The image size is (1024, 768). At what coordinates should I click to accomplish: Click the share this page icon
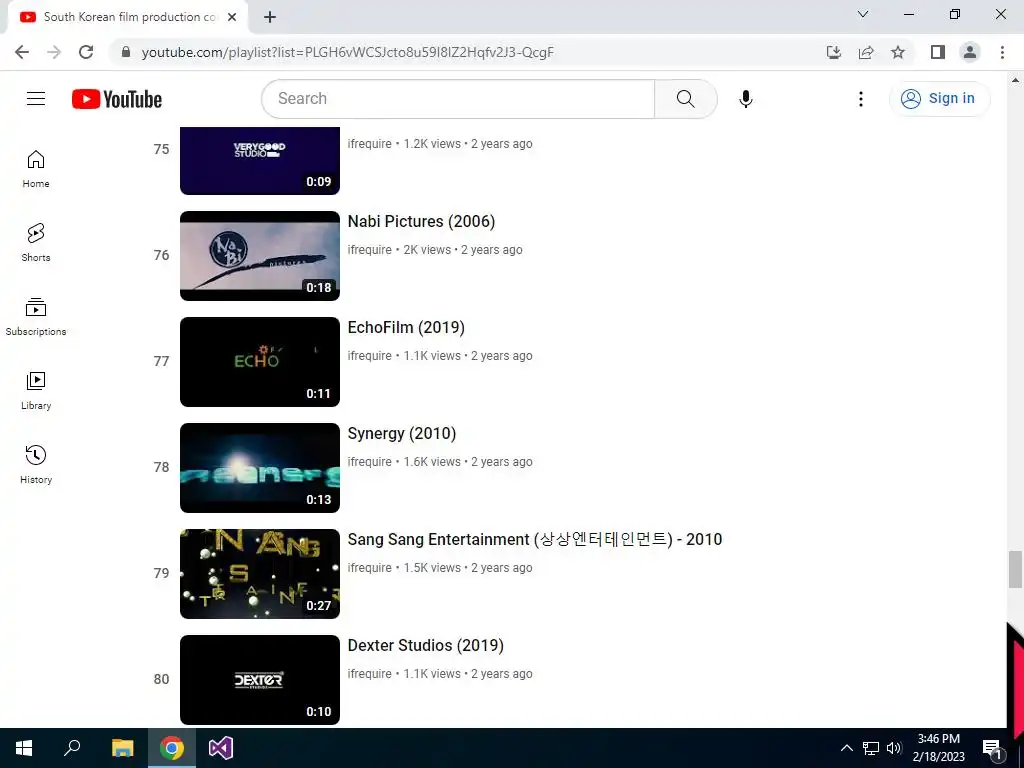[866, 52]
